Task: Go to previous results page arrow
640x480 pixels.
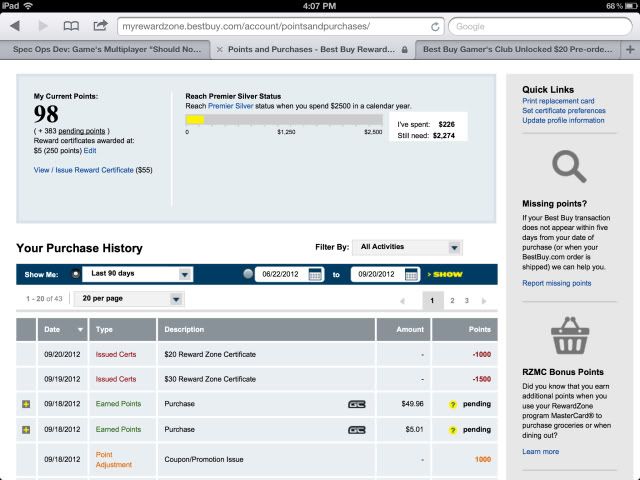Action: click(402, 301)
